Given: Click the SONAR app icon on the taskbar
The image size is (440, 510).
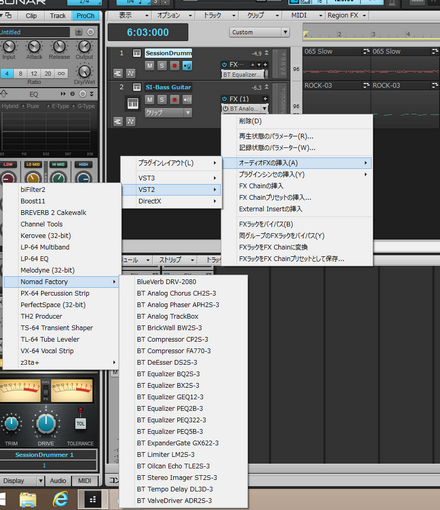Looking at the screenshot, I should 93,499.
